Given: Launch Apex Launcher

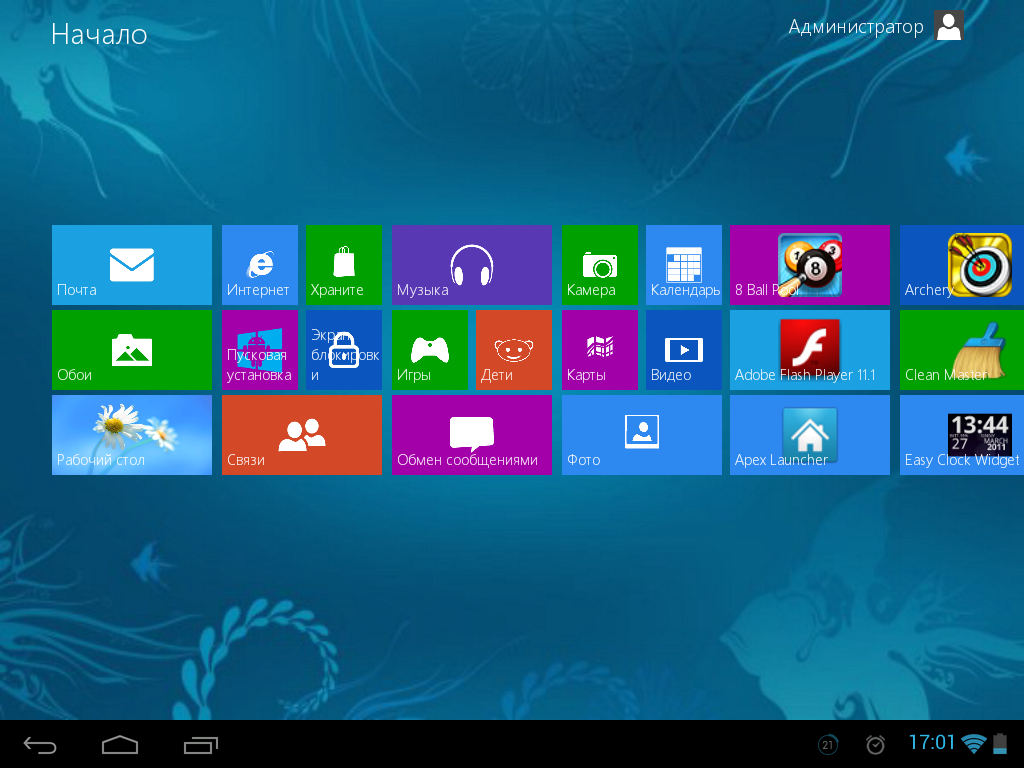Looking at the screenshot, I should [x=810, y=435].
